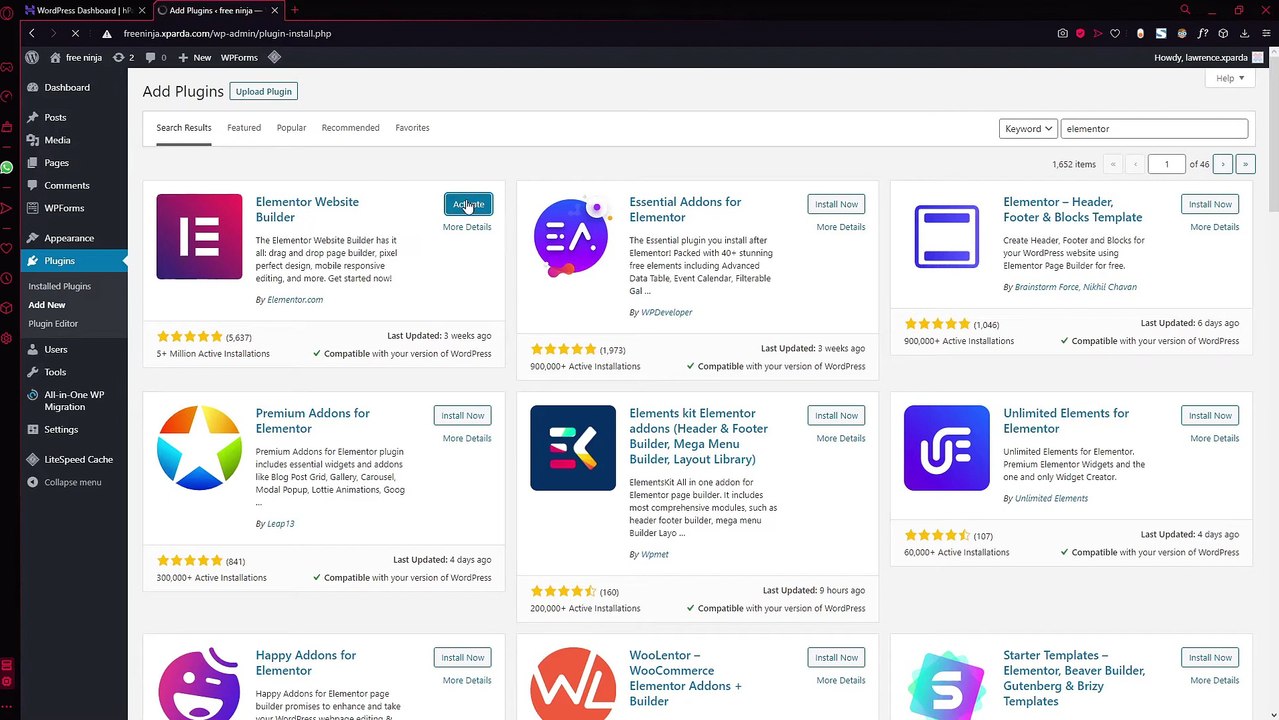
Task: Switch to the Popular tab
Action: [x=291, y=128]
